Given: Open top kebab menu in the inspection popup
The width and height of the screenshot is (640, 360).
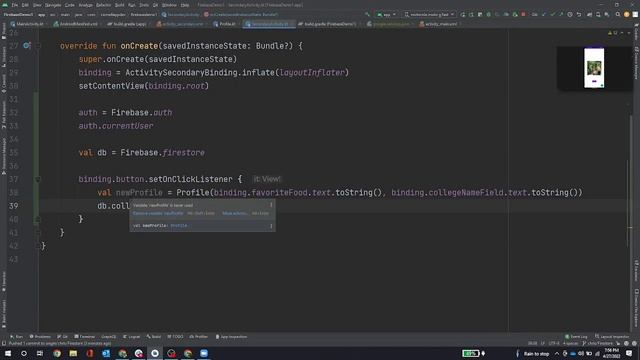Looking at the screenshot, I should (271, 205).
